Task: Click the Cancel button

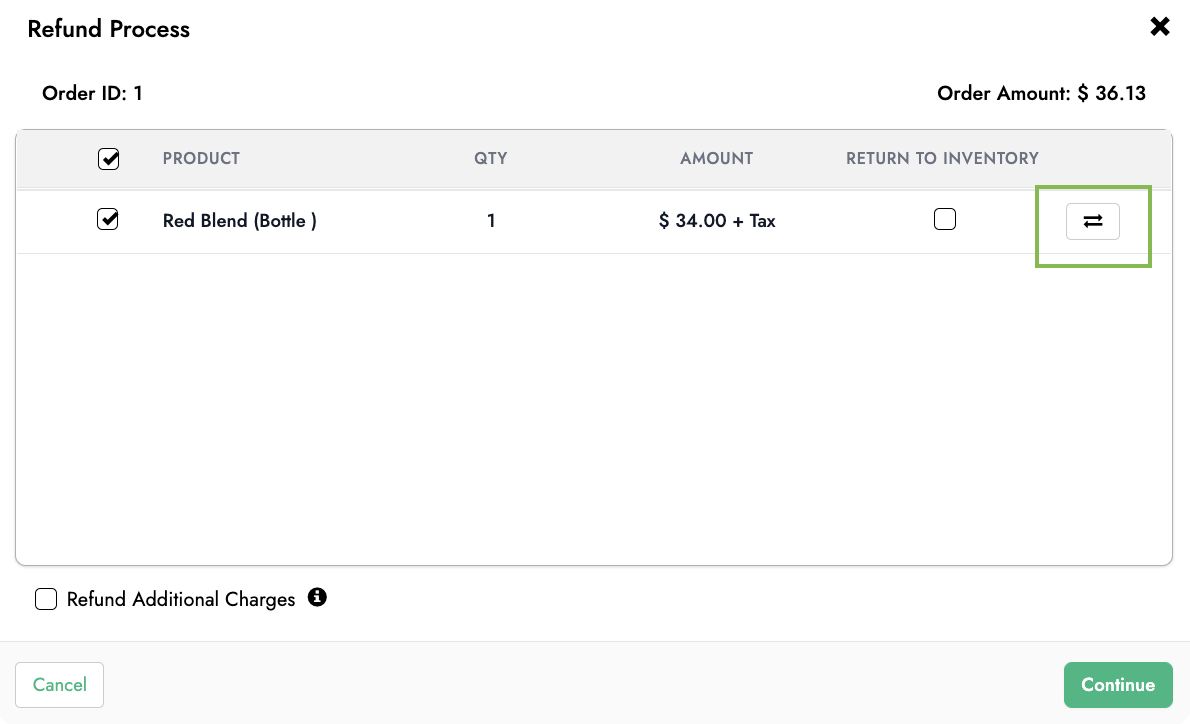Action: point(59,685)
